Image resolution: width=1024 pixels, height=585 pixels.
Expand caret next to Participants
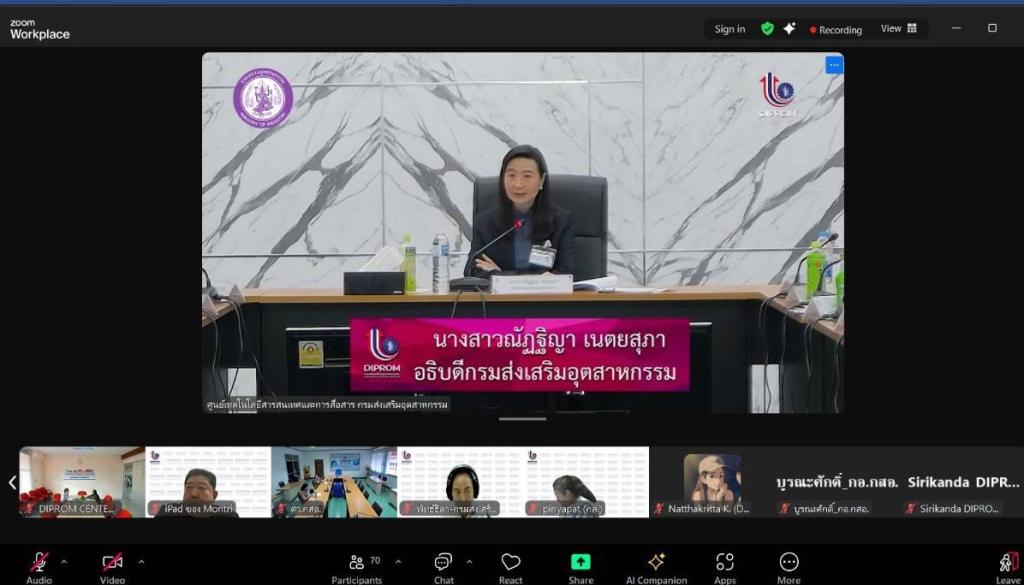[x=398, y=561]
